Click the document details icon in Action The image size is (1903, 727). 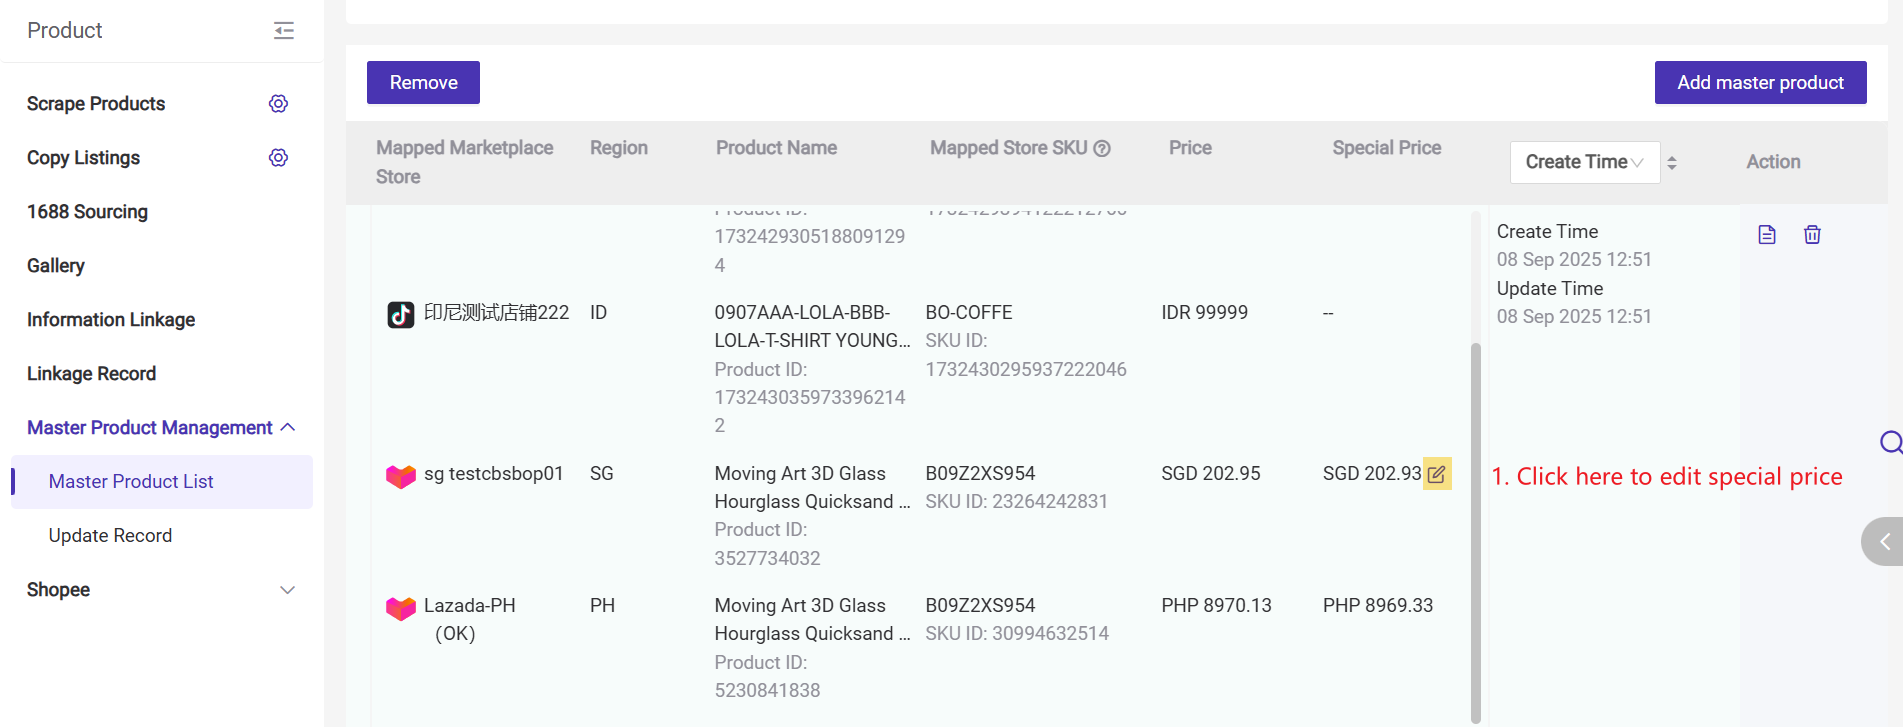[x=1767, y=235]
